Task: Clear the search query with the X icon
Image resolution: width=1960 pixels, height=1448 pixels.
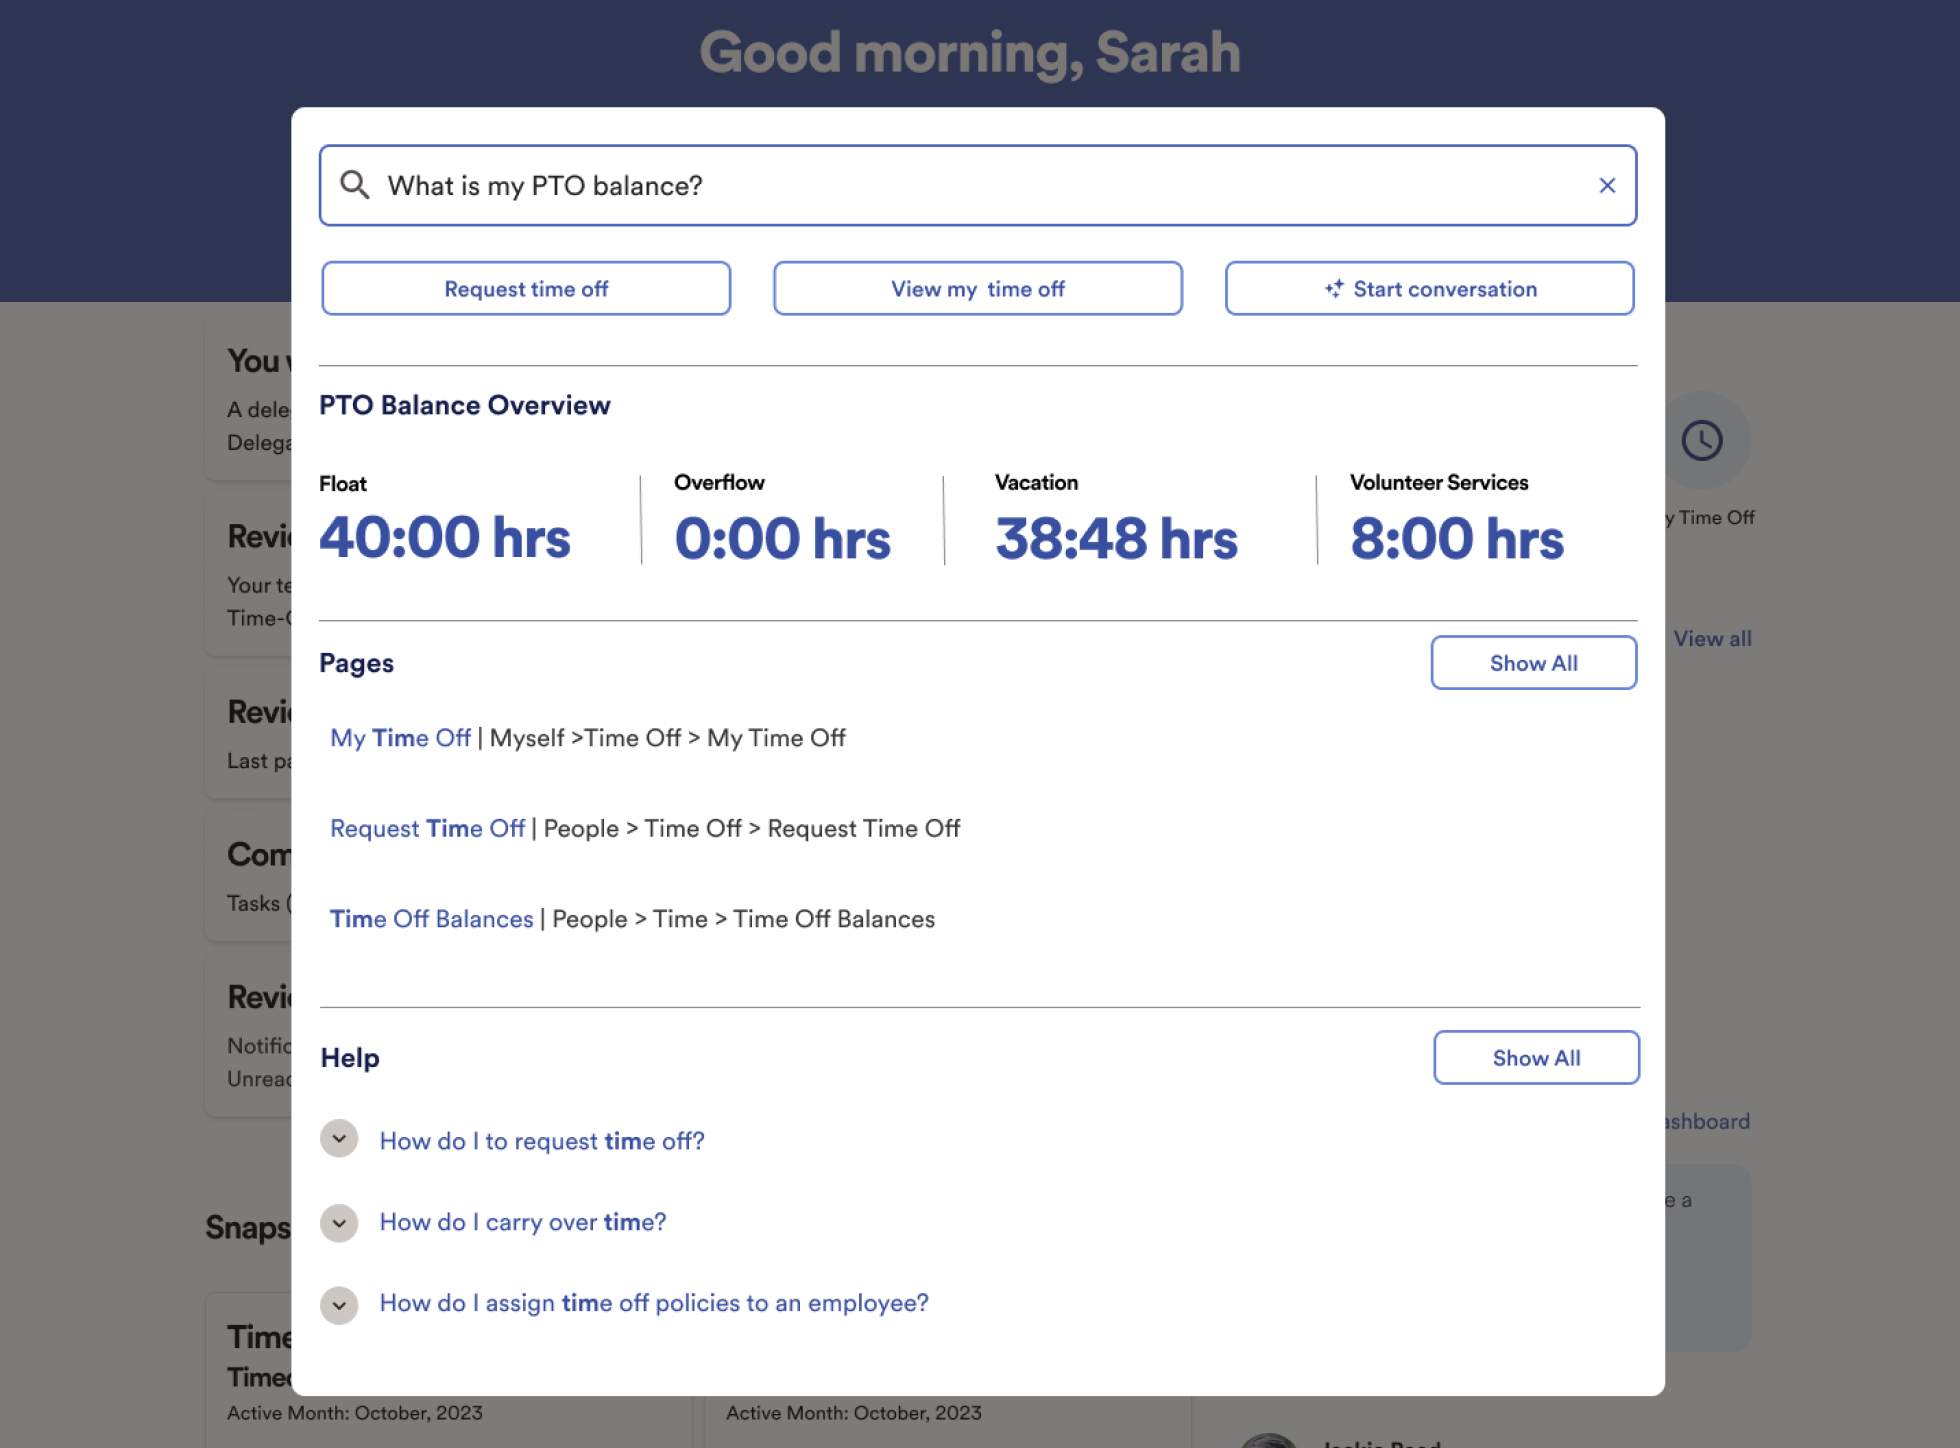Action: point(1607,185)
